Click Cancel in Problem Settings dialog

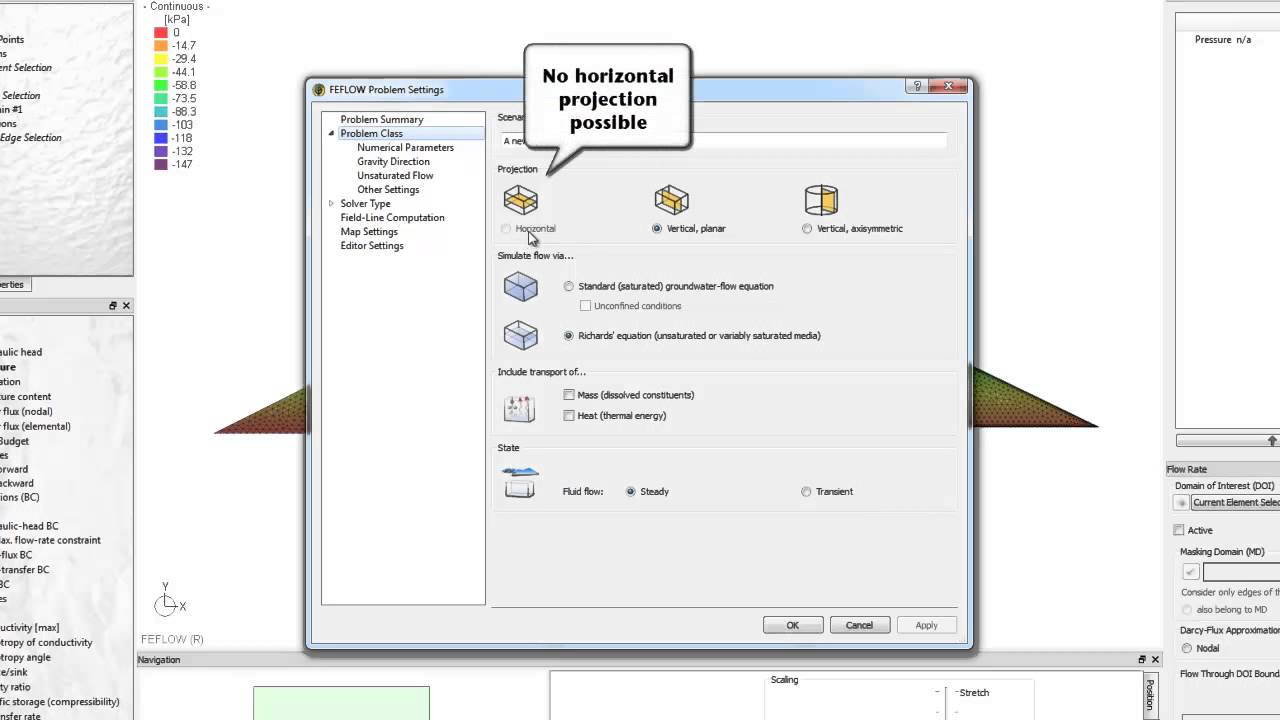(x=859, y=625)
